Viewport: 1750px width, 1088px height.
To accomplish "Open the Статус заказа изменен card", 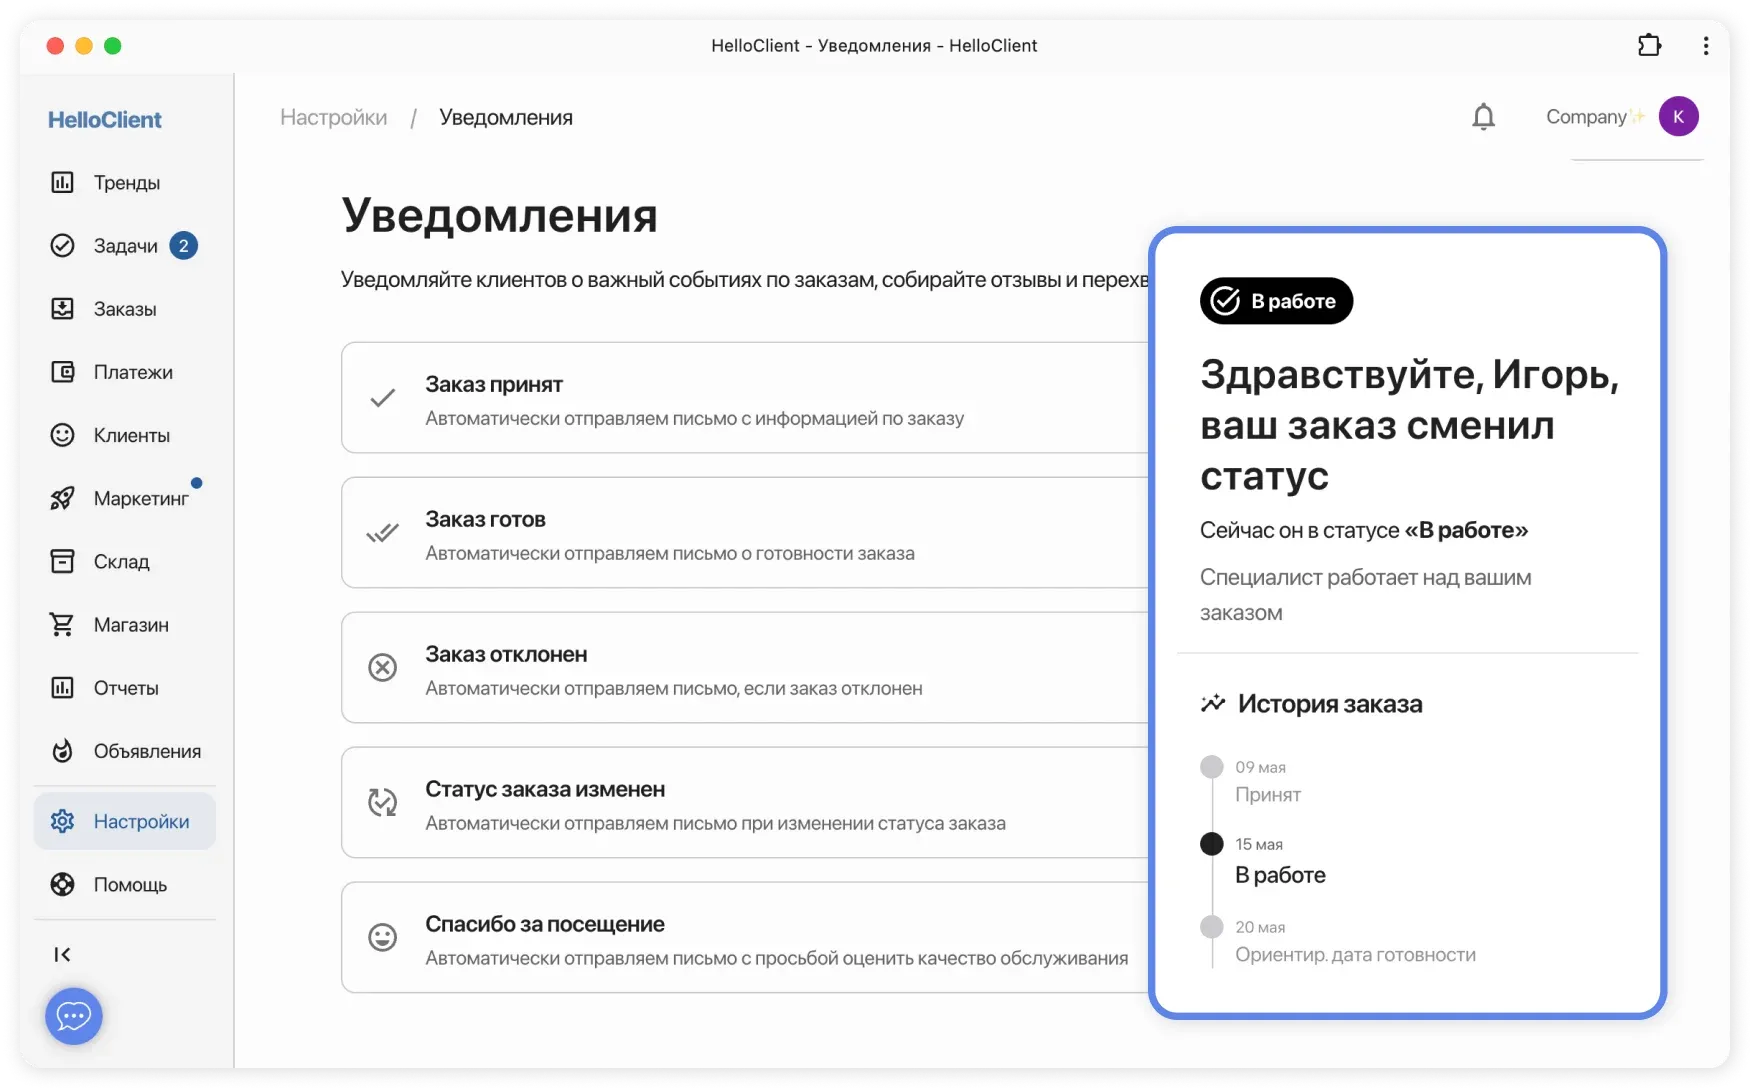I will [x=700, y=803].
